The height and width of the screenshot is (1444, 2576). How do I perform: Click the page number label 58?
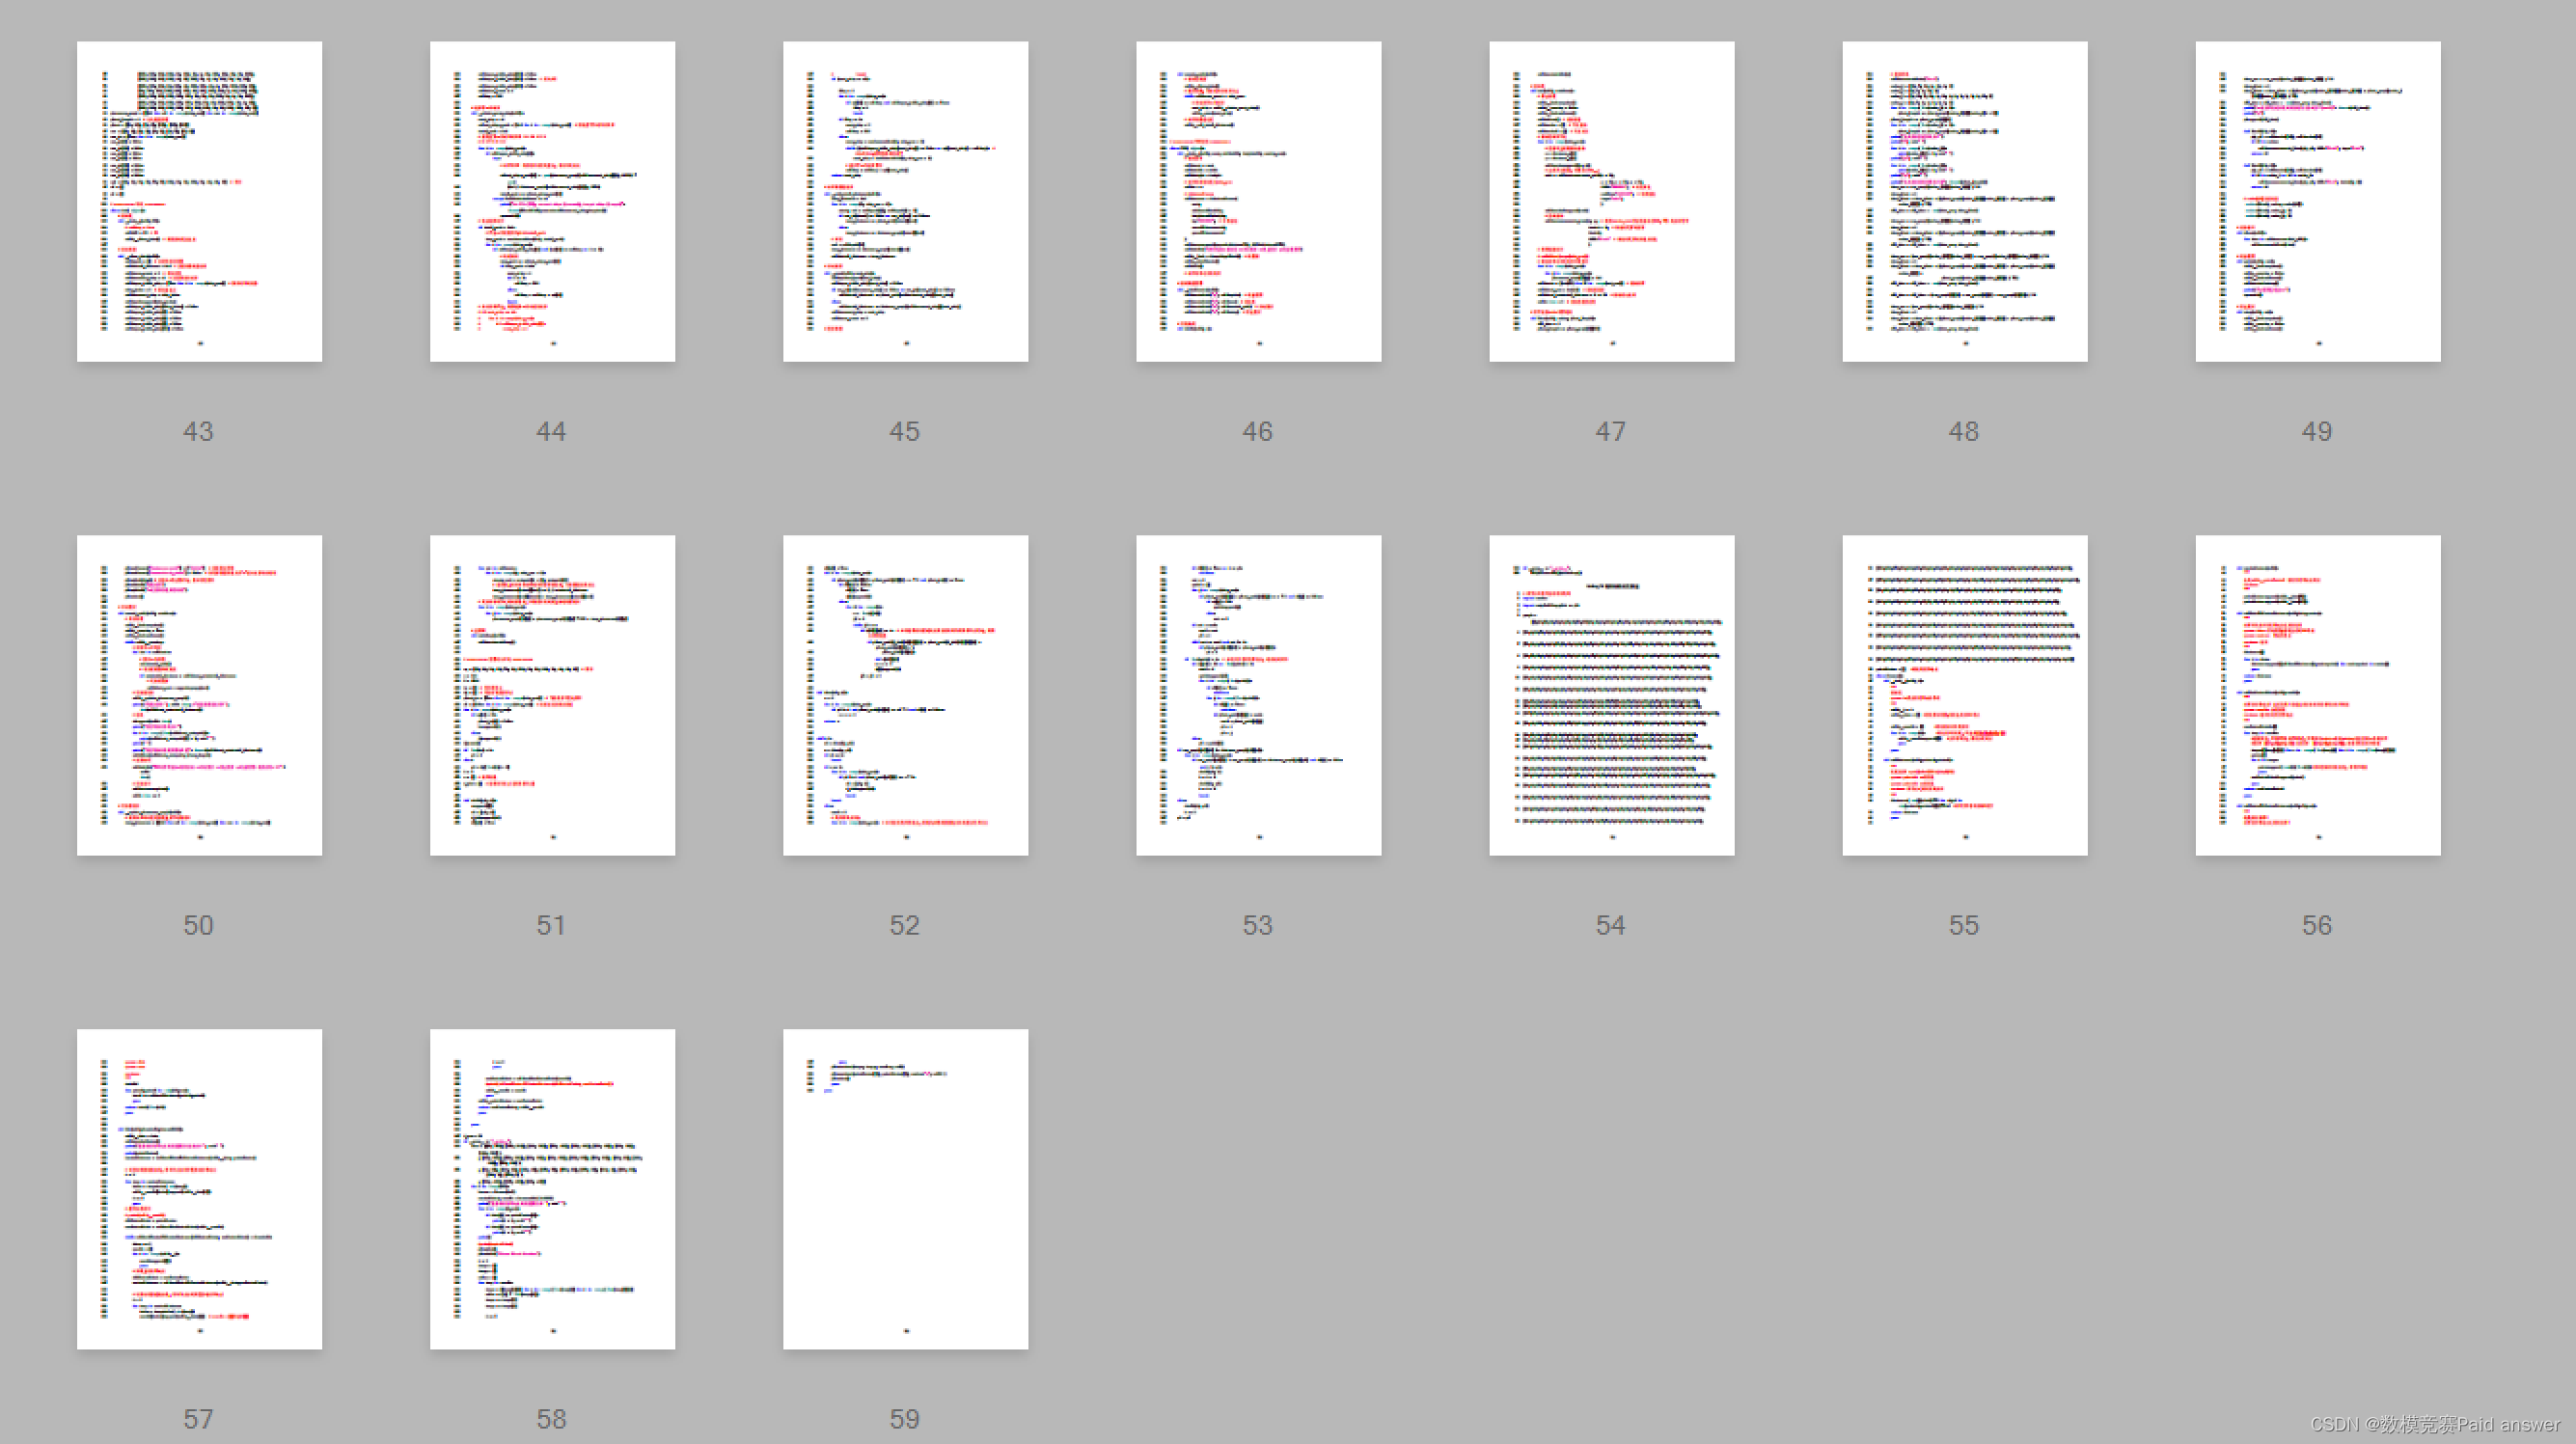[x=551, y=1419]
